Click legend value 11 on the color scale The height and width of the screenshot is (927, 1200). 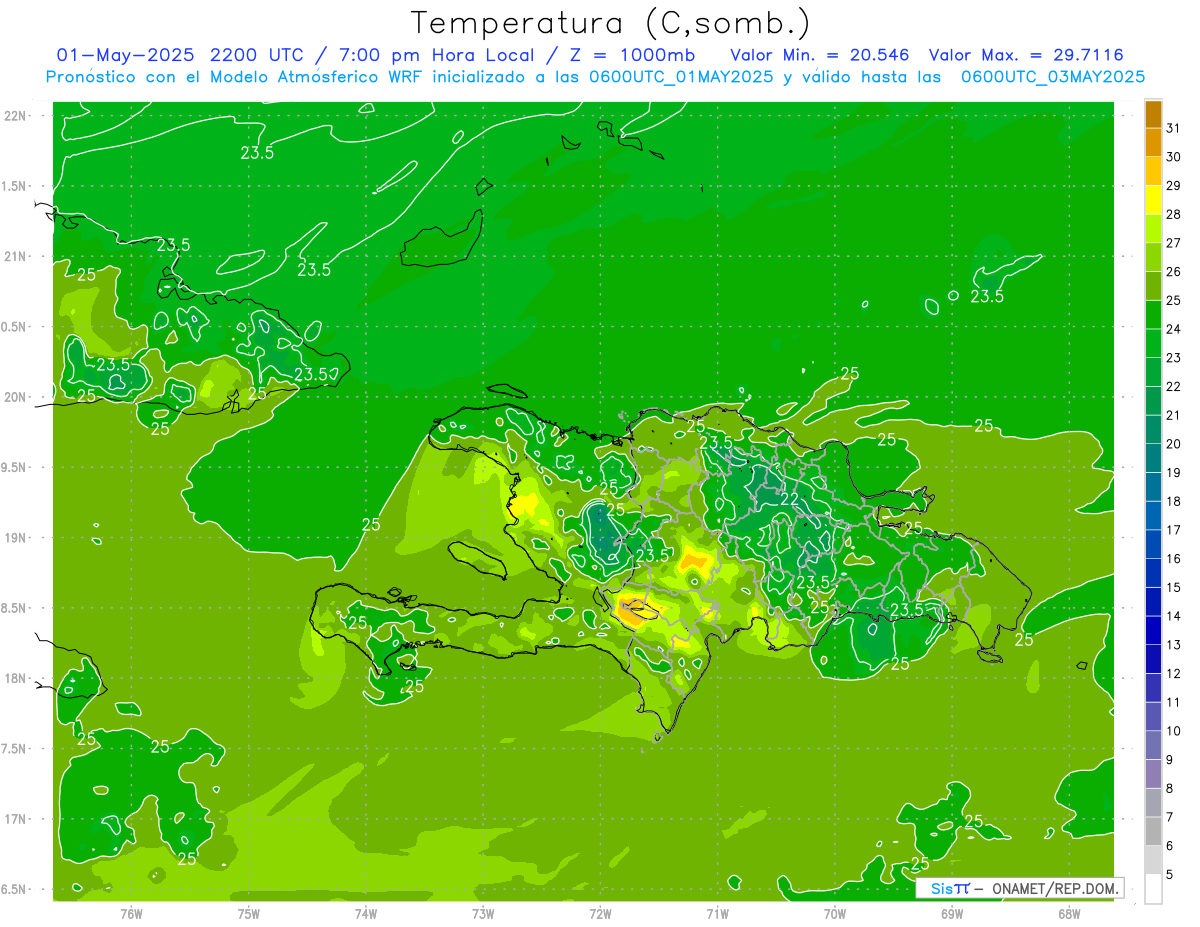pyautogui.click(x=1173, y=702)
